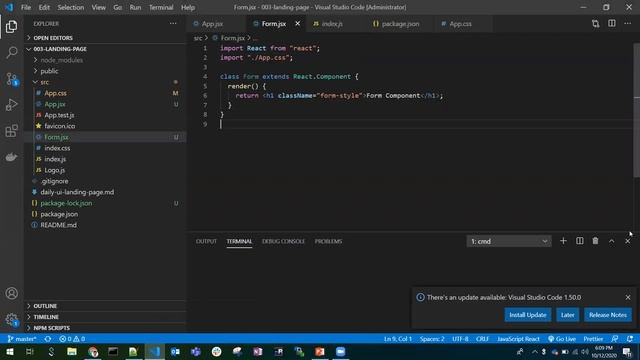Open the Extensions view

coord(11,131)
